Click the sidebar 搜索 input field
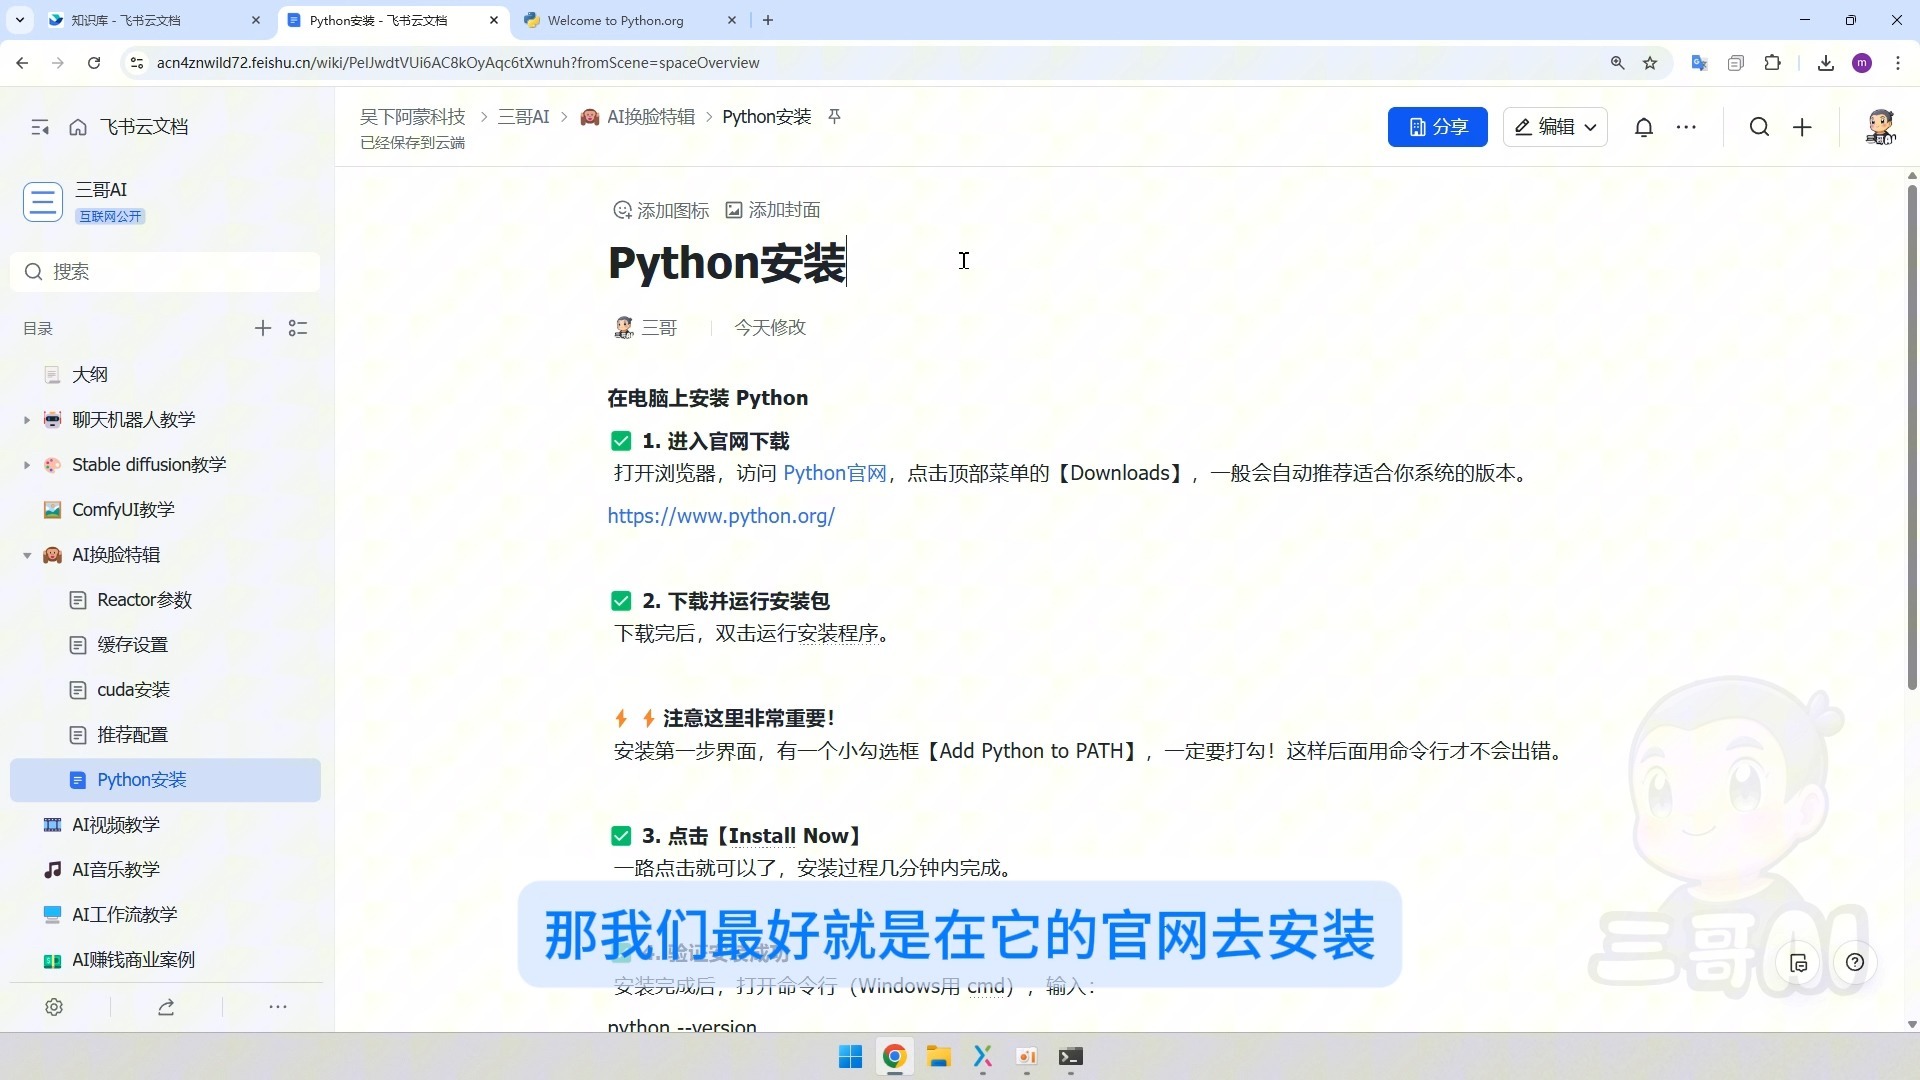1920x1080 pixels. 165,272
